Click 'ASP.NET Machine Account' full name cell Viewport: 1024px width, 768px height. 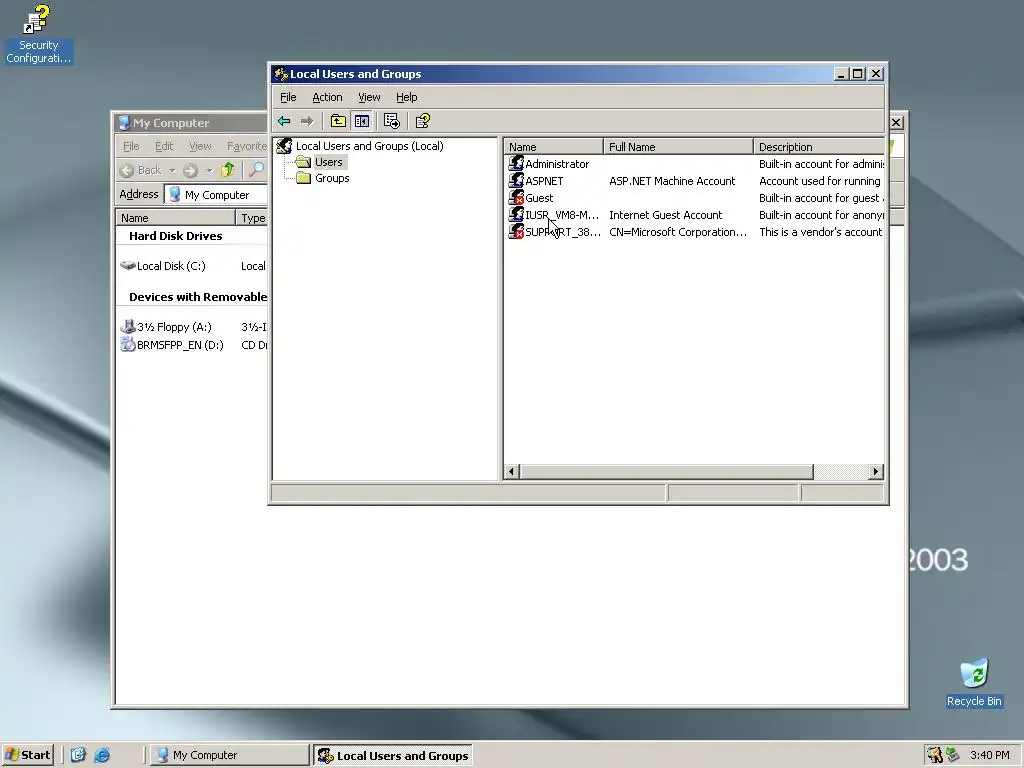pyautogui.click(x=672, y=181)
